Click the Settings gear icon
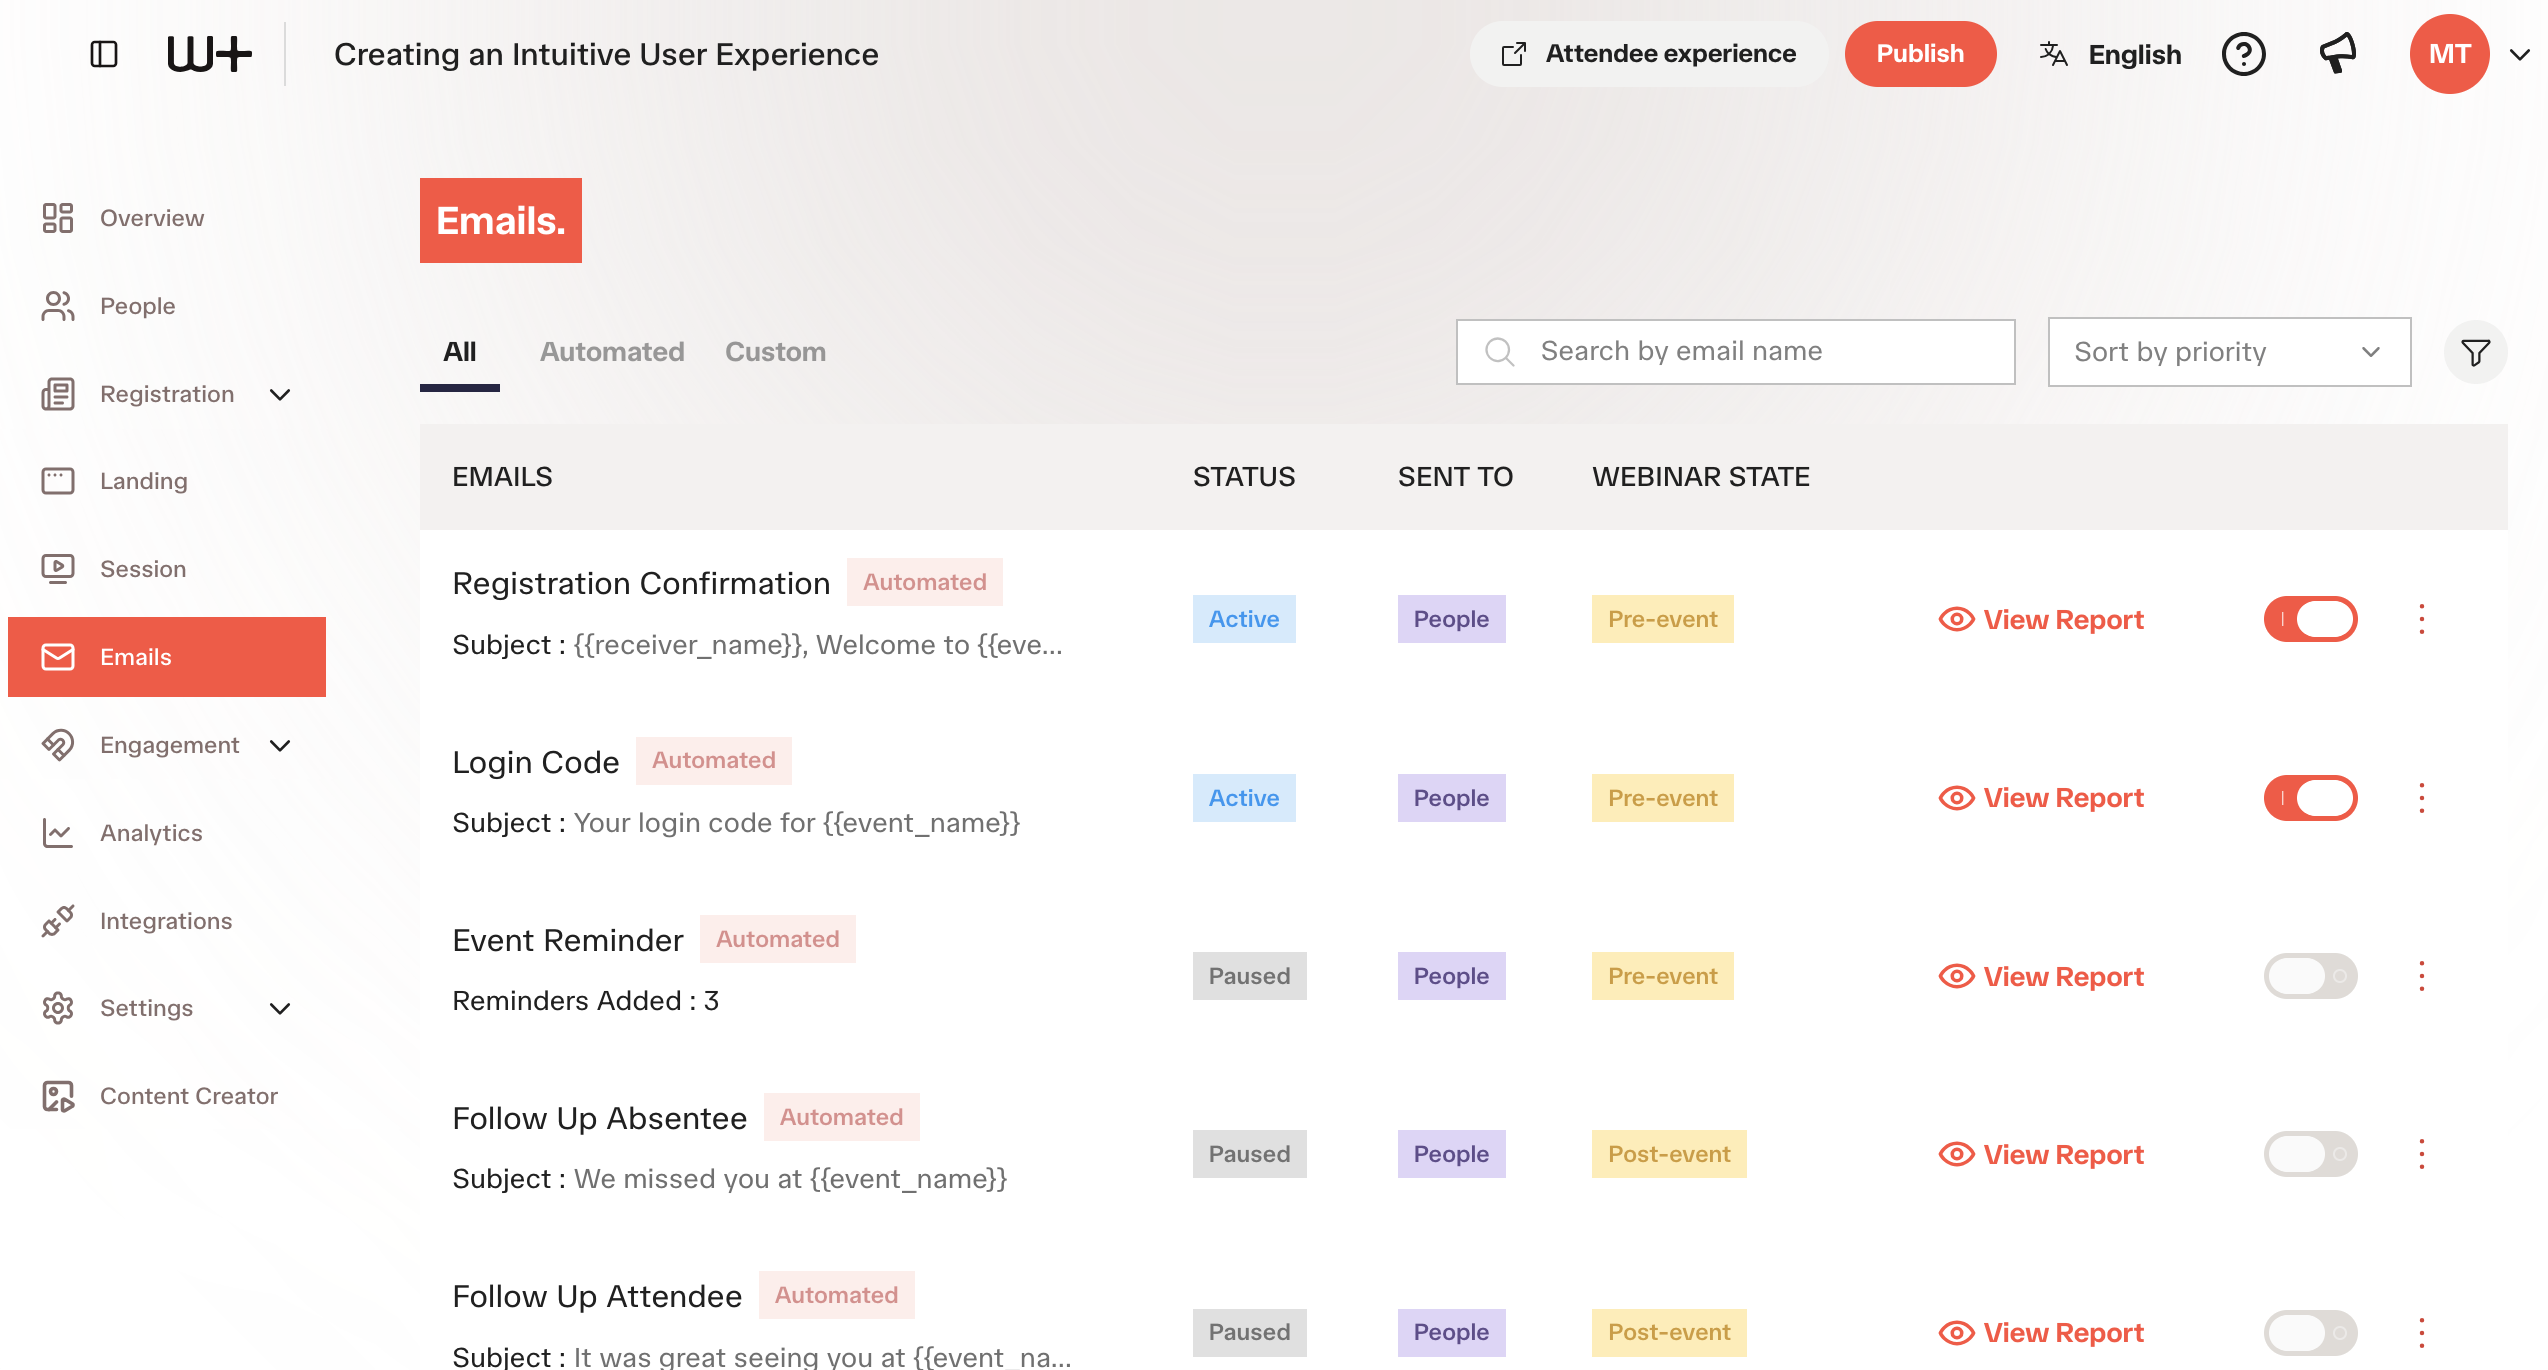 pos(58,1008)
